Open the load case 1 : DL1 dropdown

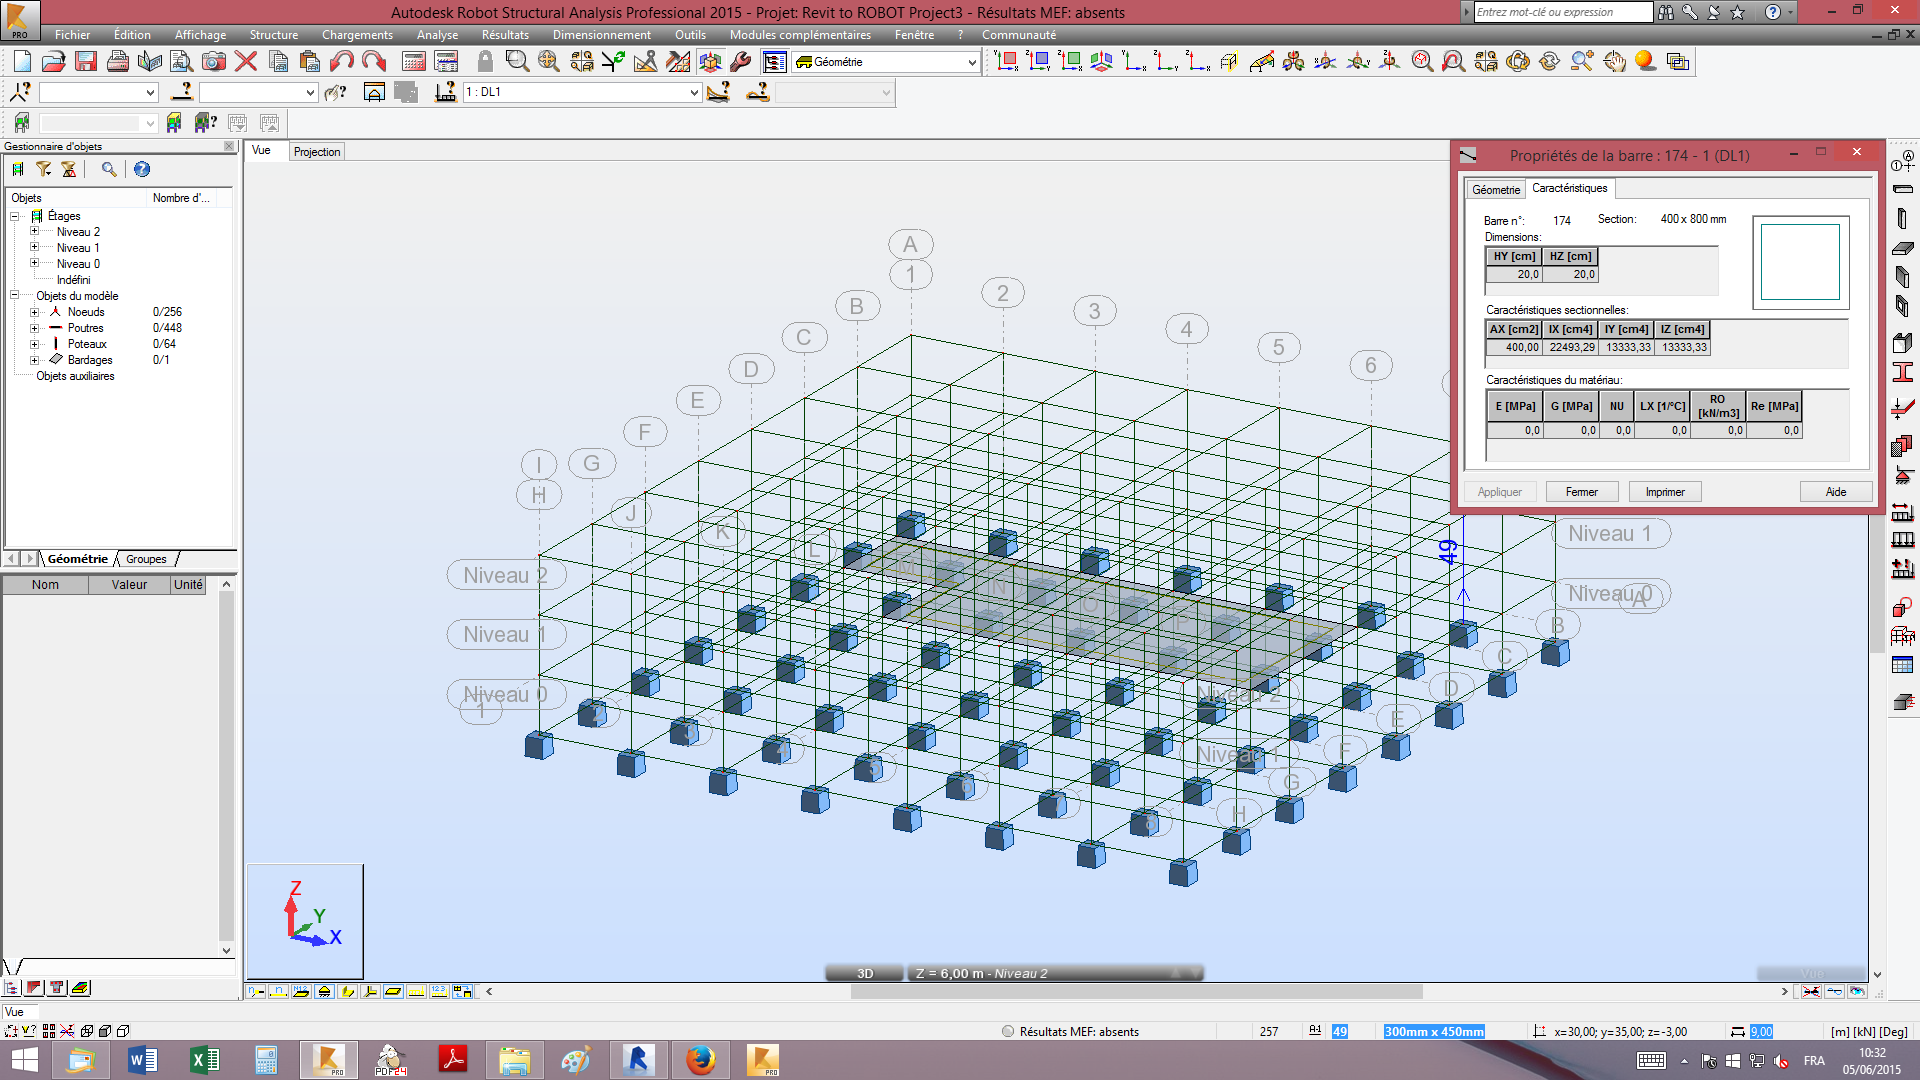pos(694,92)
